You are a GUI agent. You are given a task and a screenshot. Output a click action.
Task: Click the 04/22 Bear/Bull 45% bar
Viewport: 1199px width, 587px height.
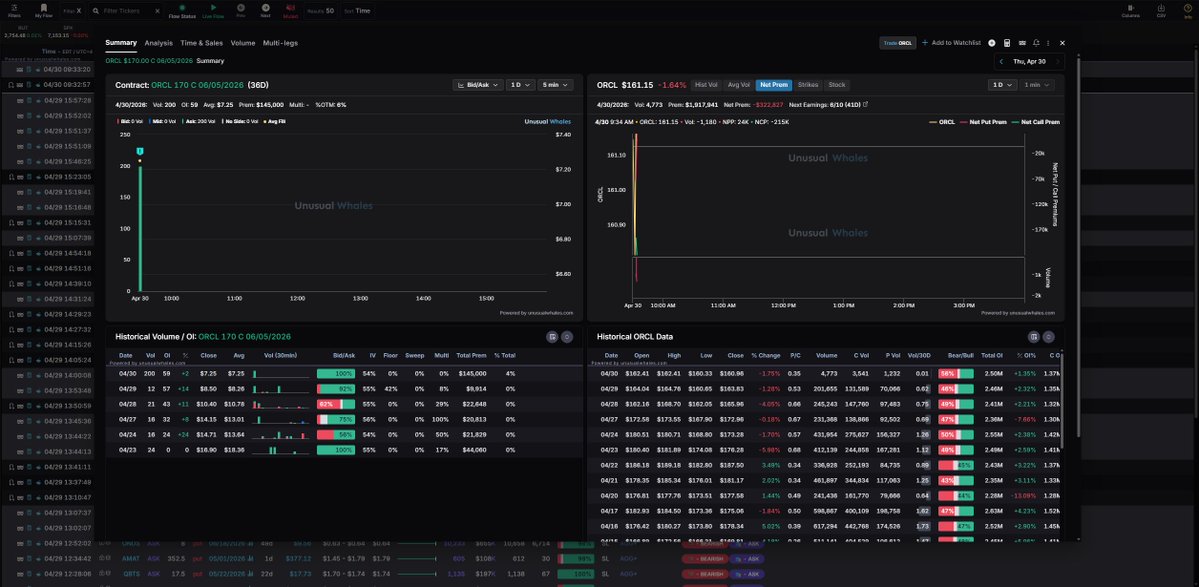(x=956, y=465)
